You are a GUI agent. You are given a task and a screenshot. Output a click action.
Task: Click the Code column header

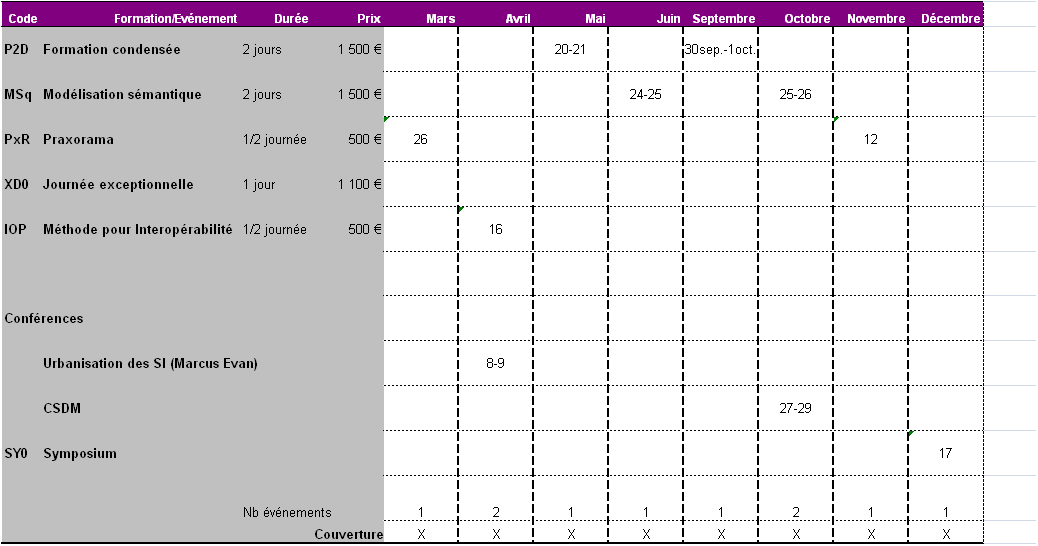click(22, 19)
